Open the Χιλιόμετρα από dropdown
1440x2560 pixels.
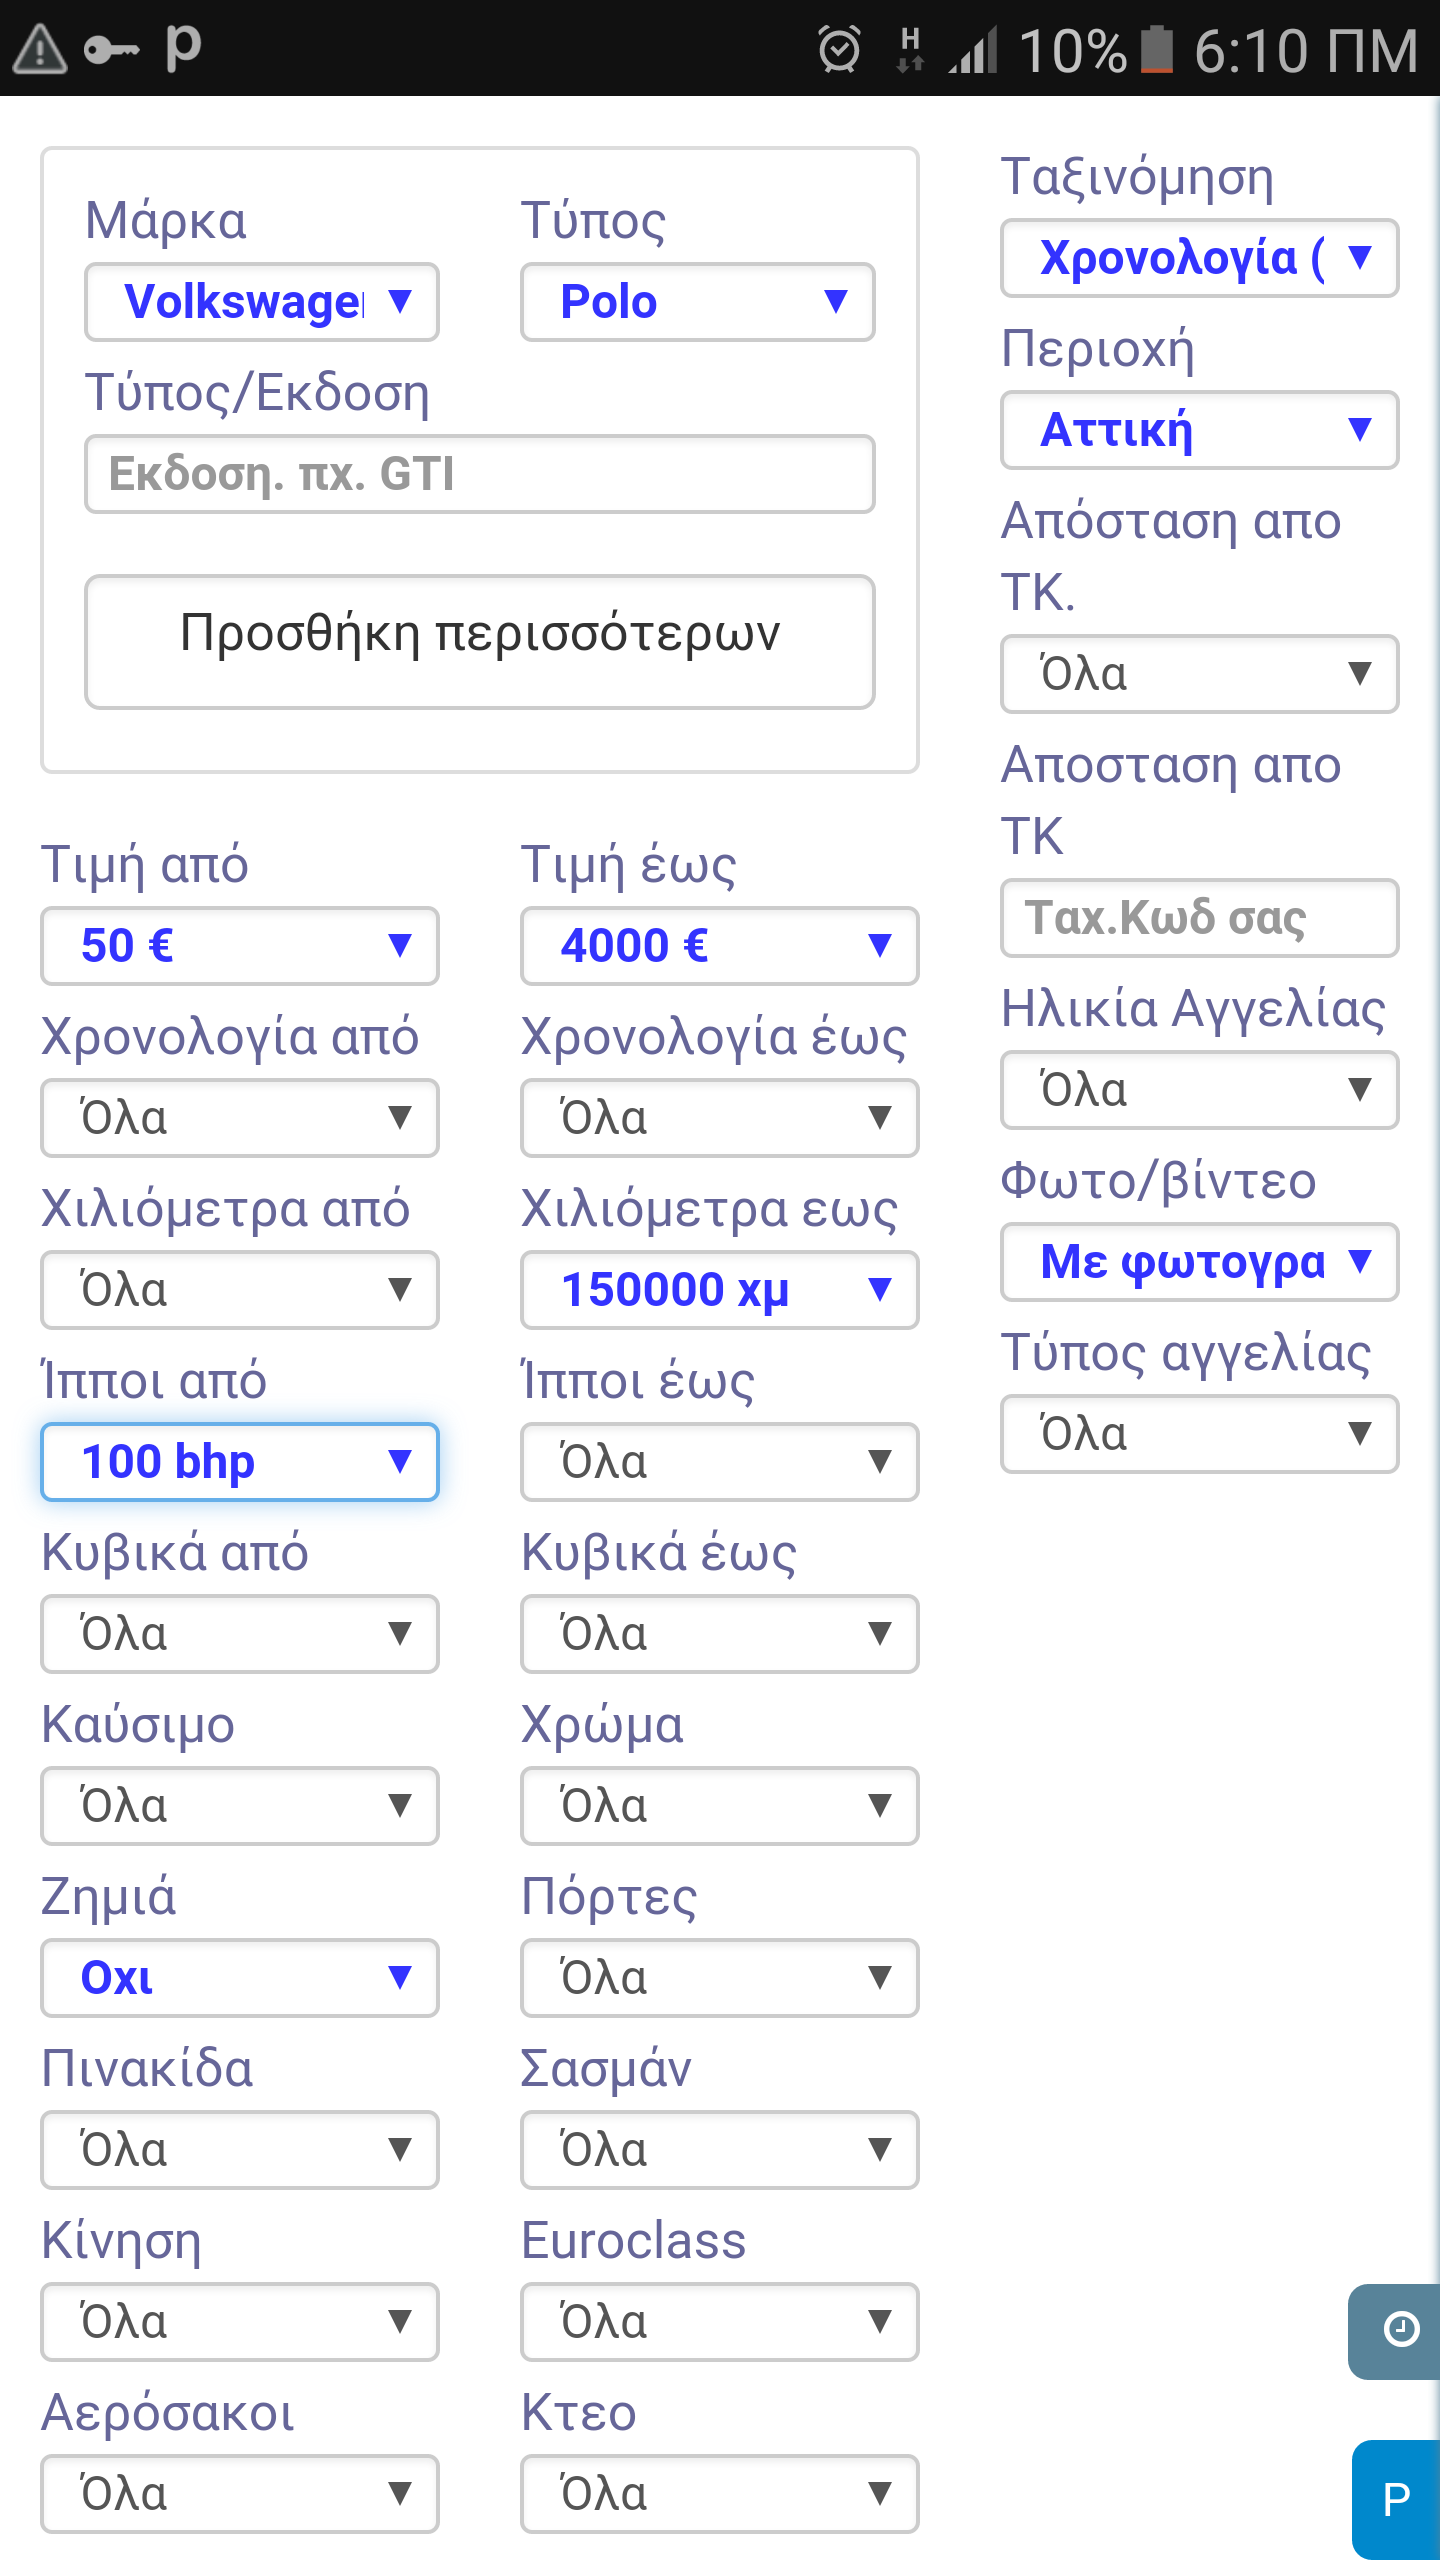(x=240, y=1290)
